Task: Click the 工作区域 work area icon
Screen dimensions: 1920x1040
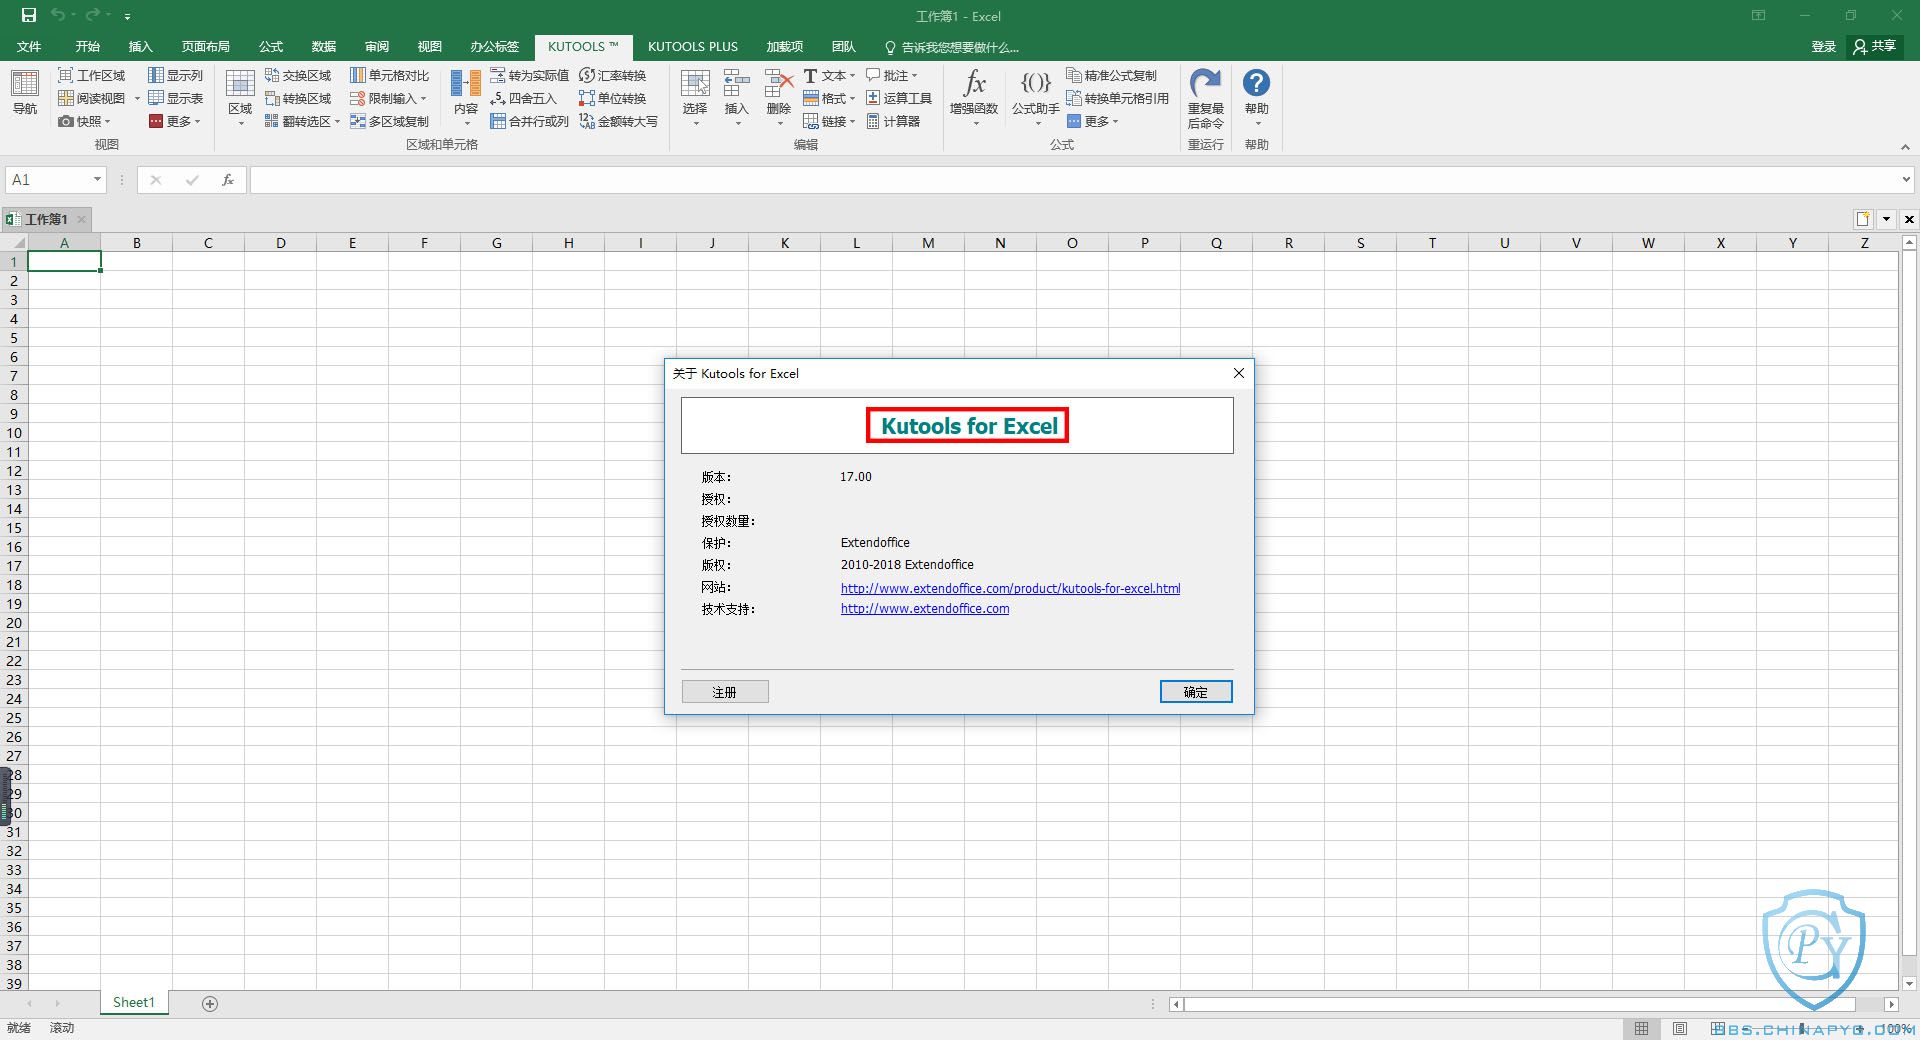Action: (66, 75)
